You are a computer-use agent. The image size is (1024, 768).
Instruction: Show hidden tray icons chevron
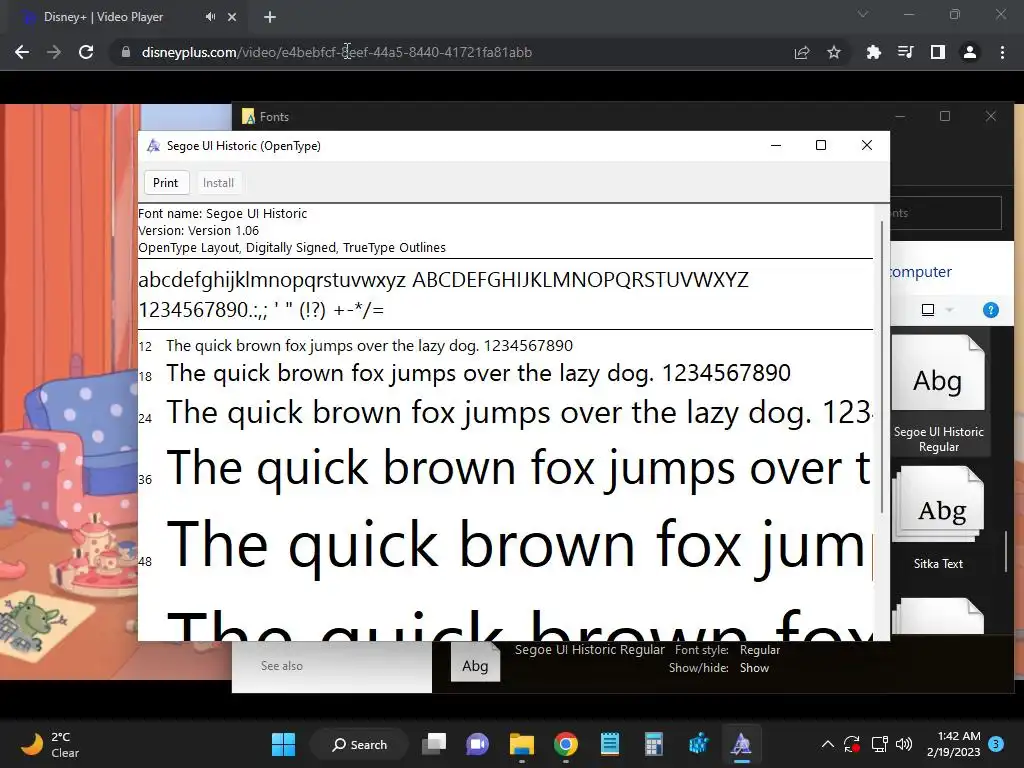[827, 744]
